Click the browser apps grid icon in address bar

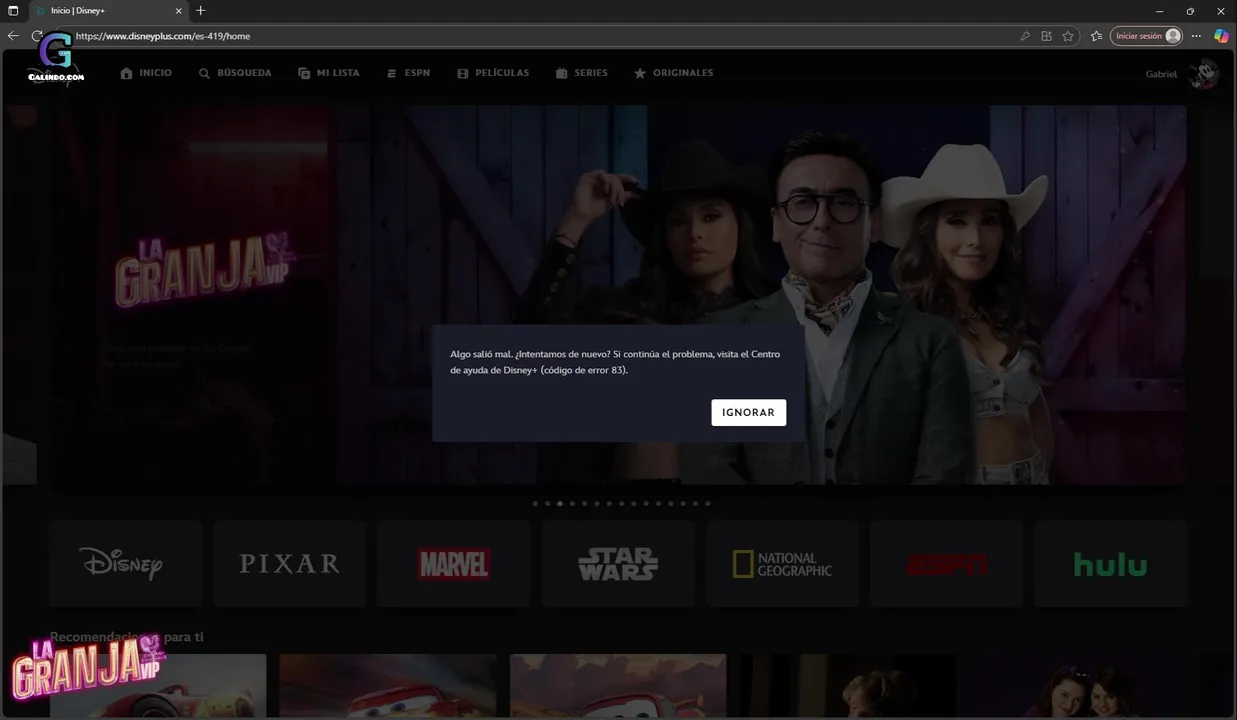pyautogui.click(x=1046, y=36)
